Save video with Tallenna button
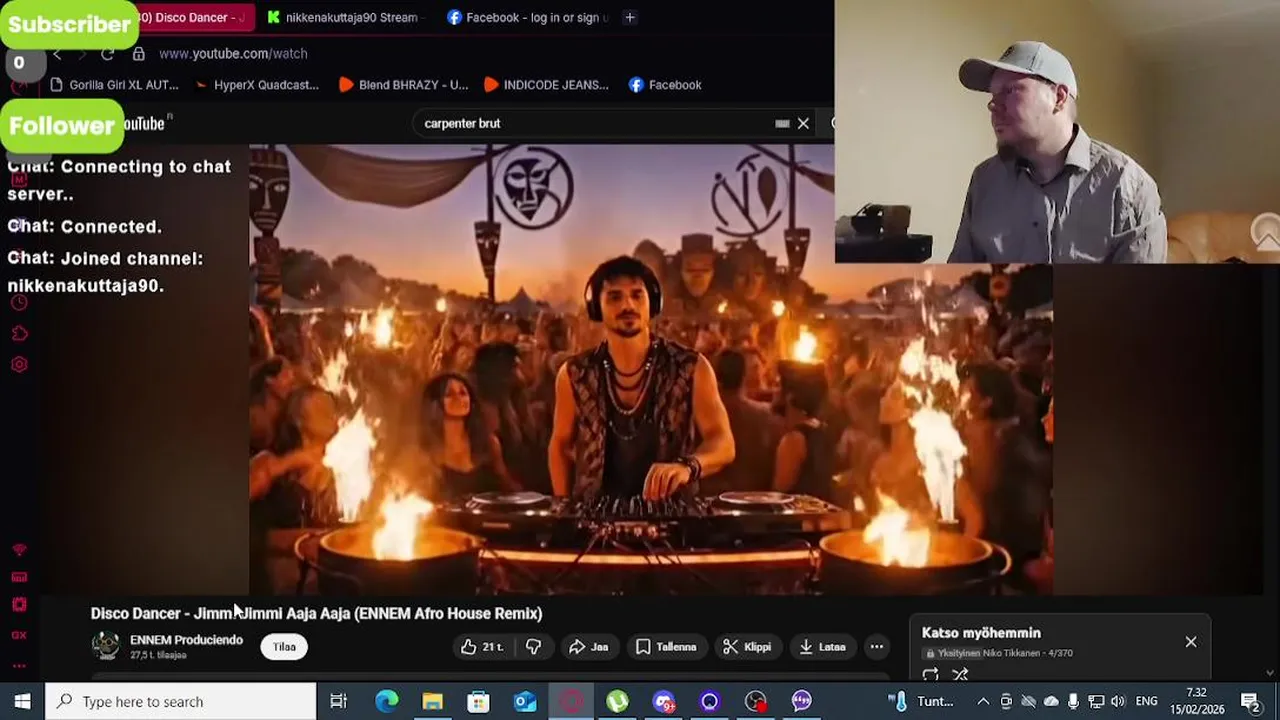1280x720 pixels. tap(665, 647)
